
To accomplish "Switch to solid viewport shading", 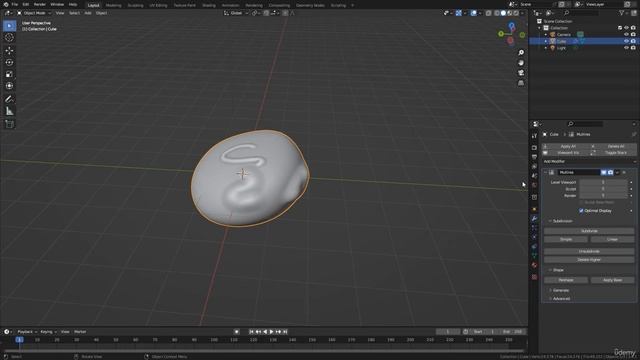I will [503, 13].
